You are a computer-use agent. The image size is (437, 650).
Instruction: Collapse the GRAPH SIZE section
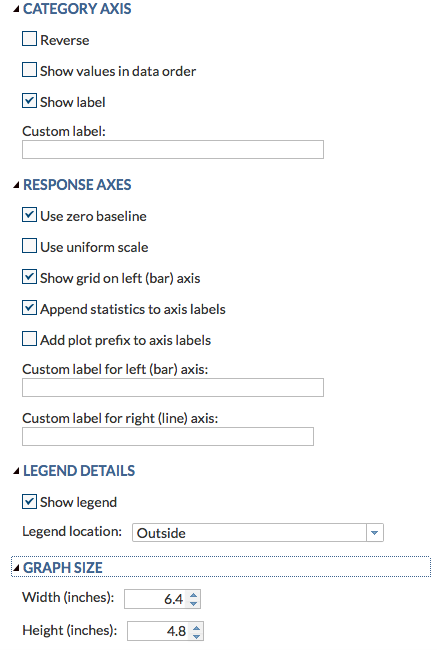tap(16, 568)
